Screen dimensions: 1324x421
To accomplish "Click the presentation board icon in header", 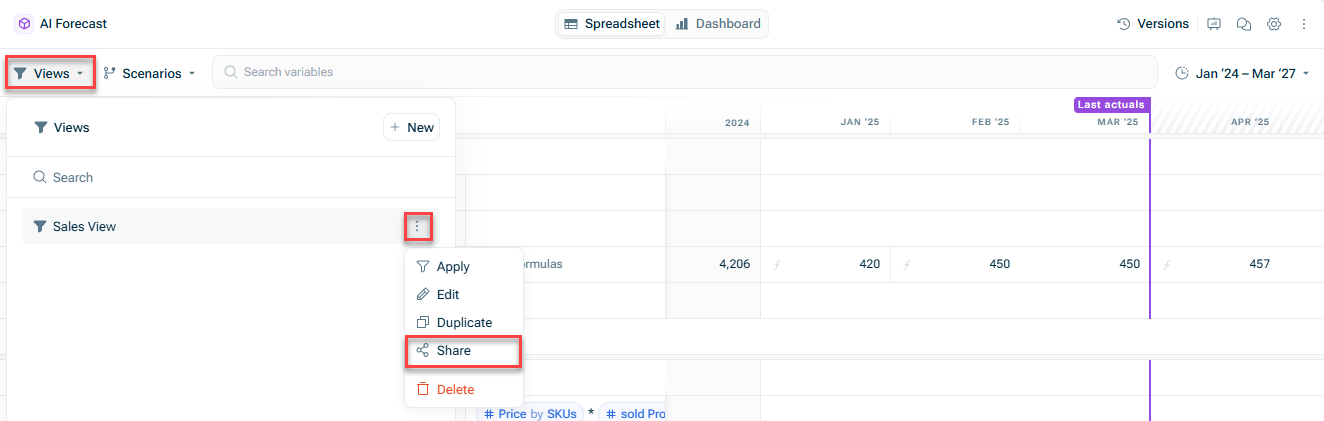I will 1214,24.
